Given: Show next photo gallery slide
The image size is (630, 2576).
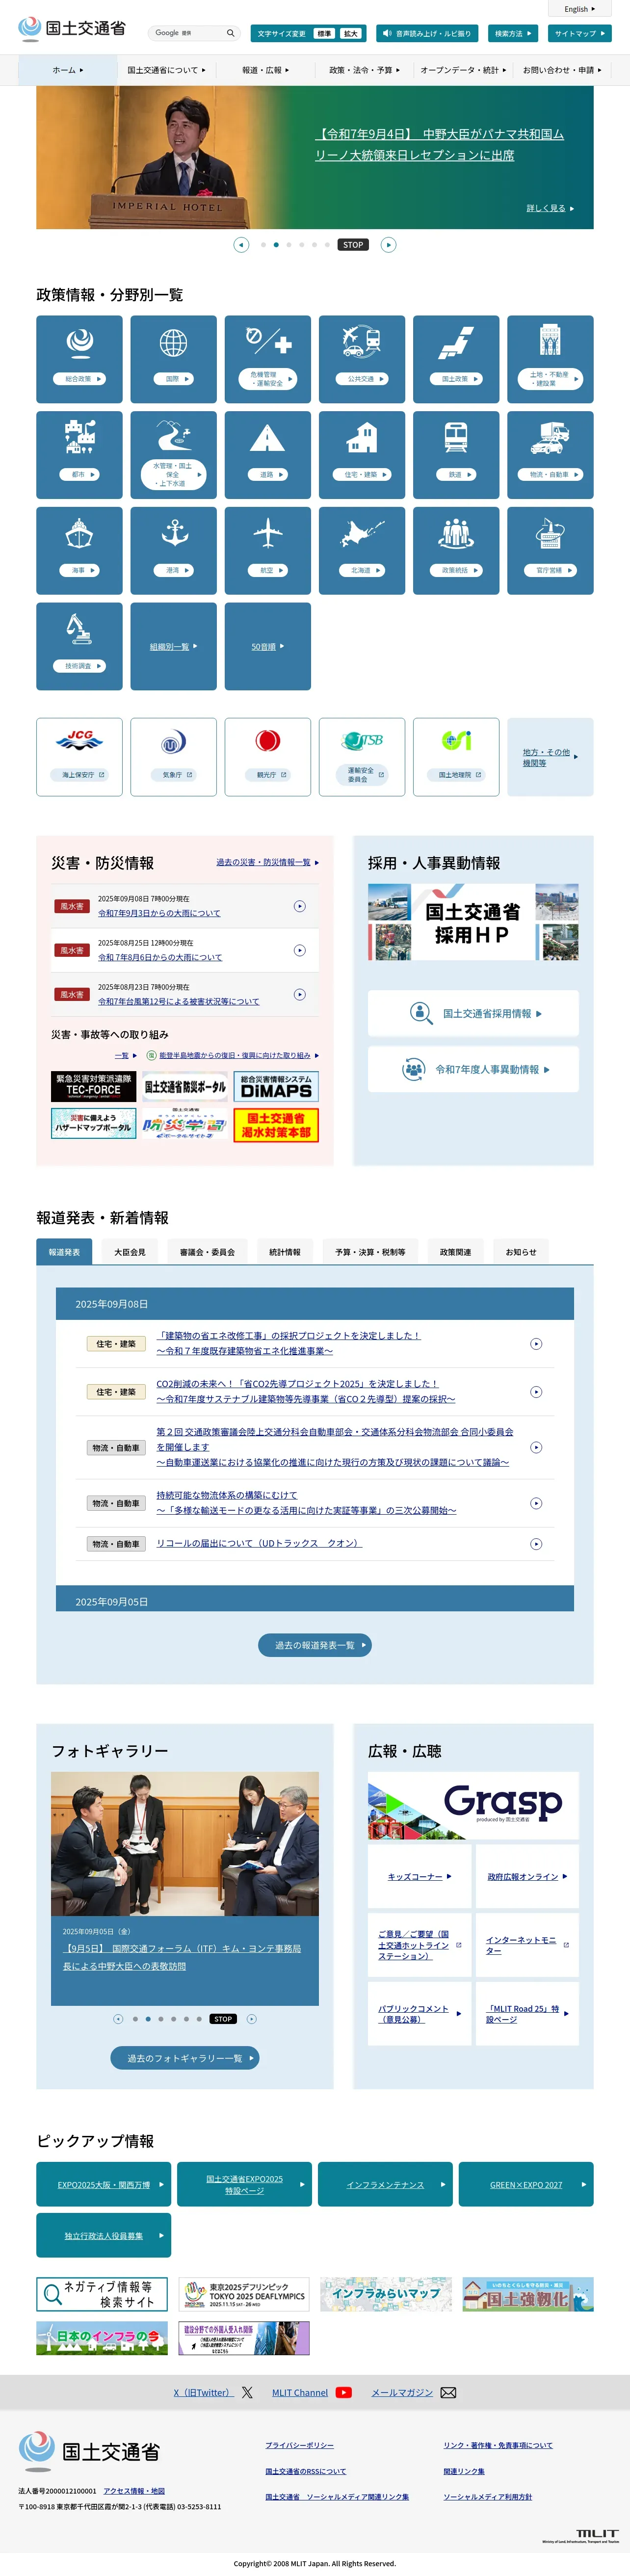Looking at the screenshot, I should pos(252,2019).
